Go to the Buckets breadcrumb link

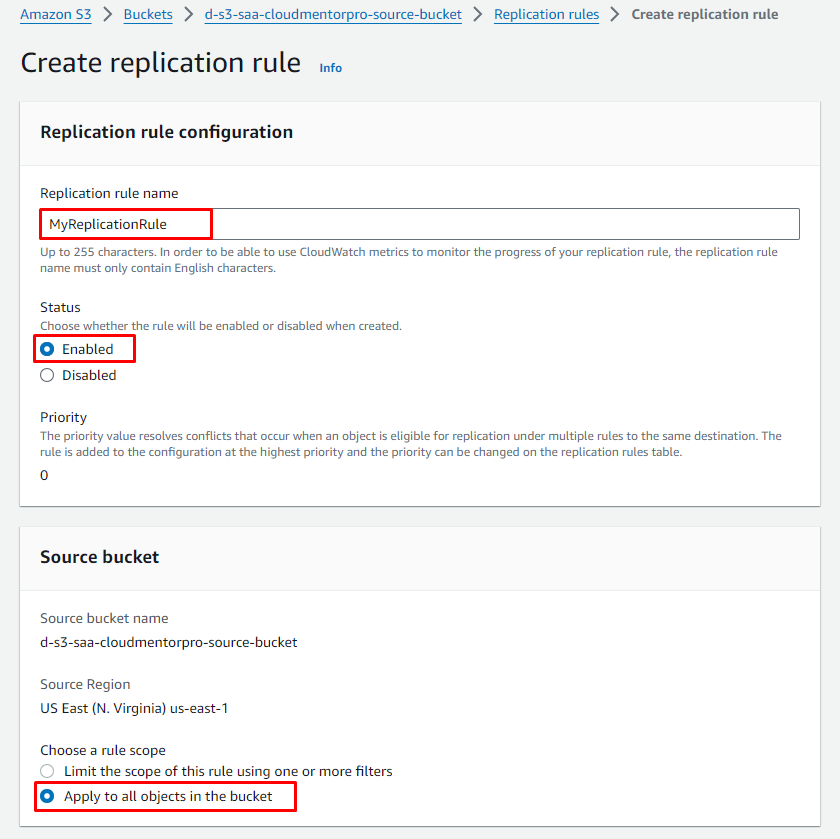tap(148, 15)
